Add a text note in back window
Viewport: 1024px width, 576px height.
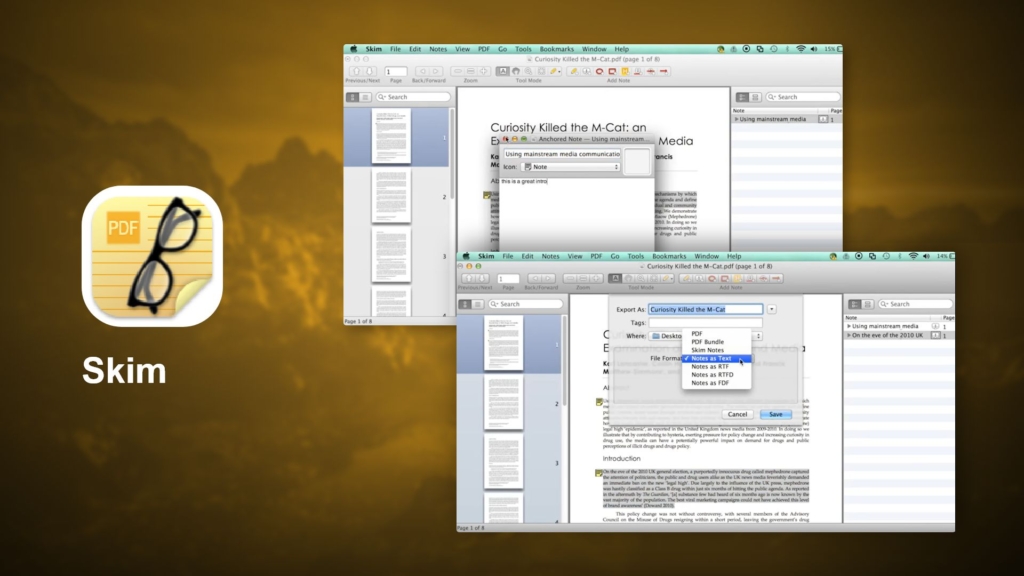(586, 71)
